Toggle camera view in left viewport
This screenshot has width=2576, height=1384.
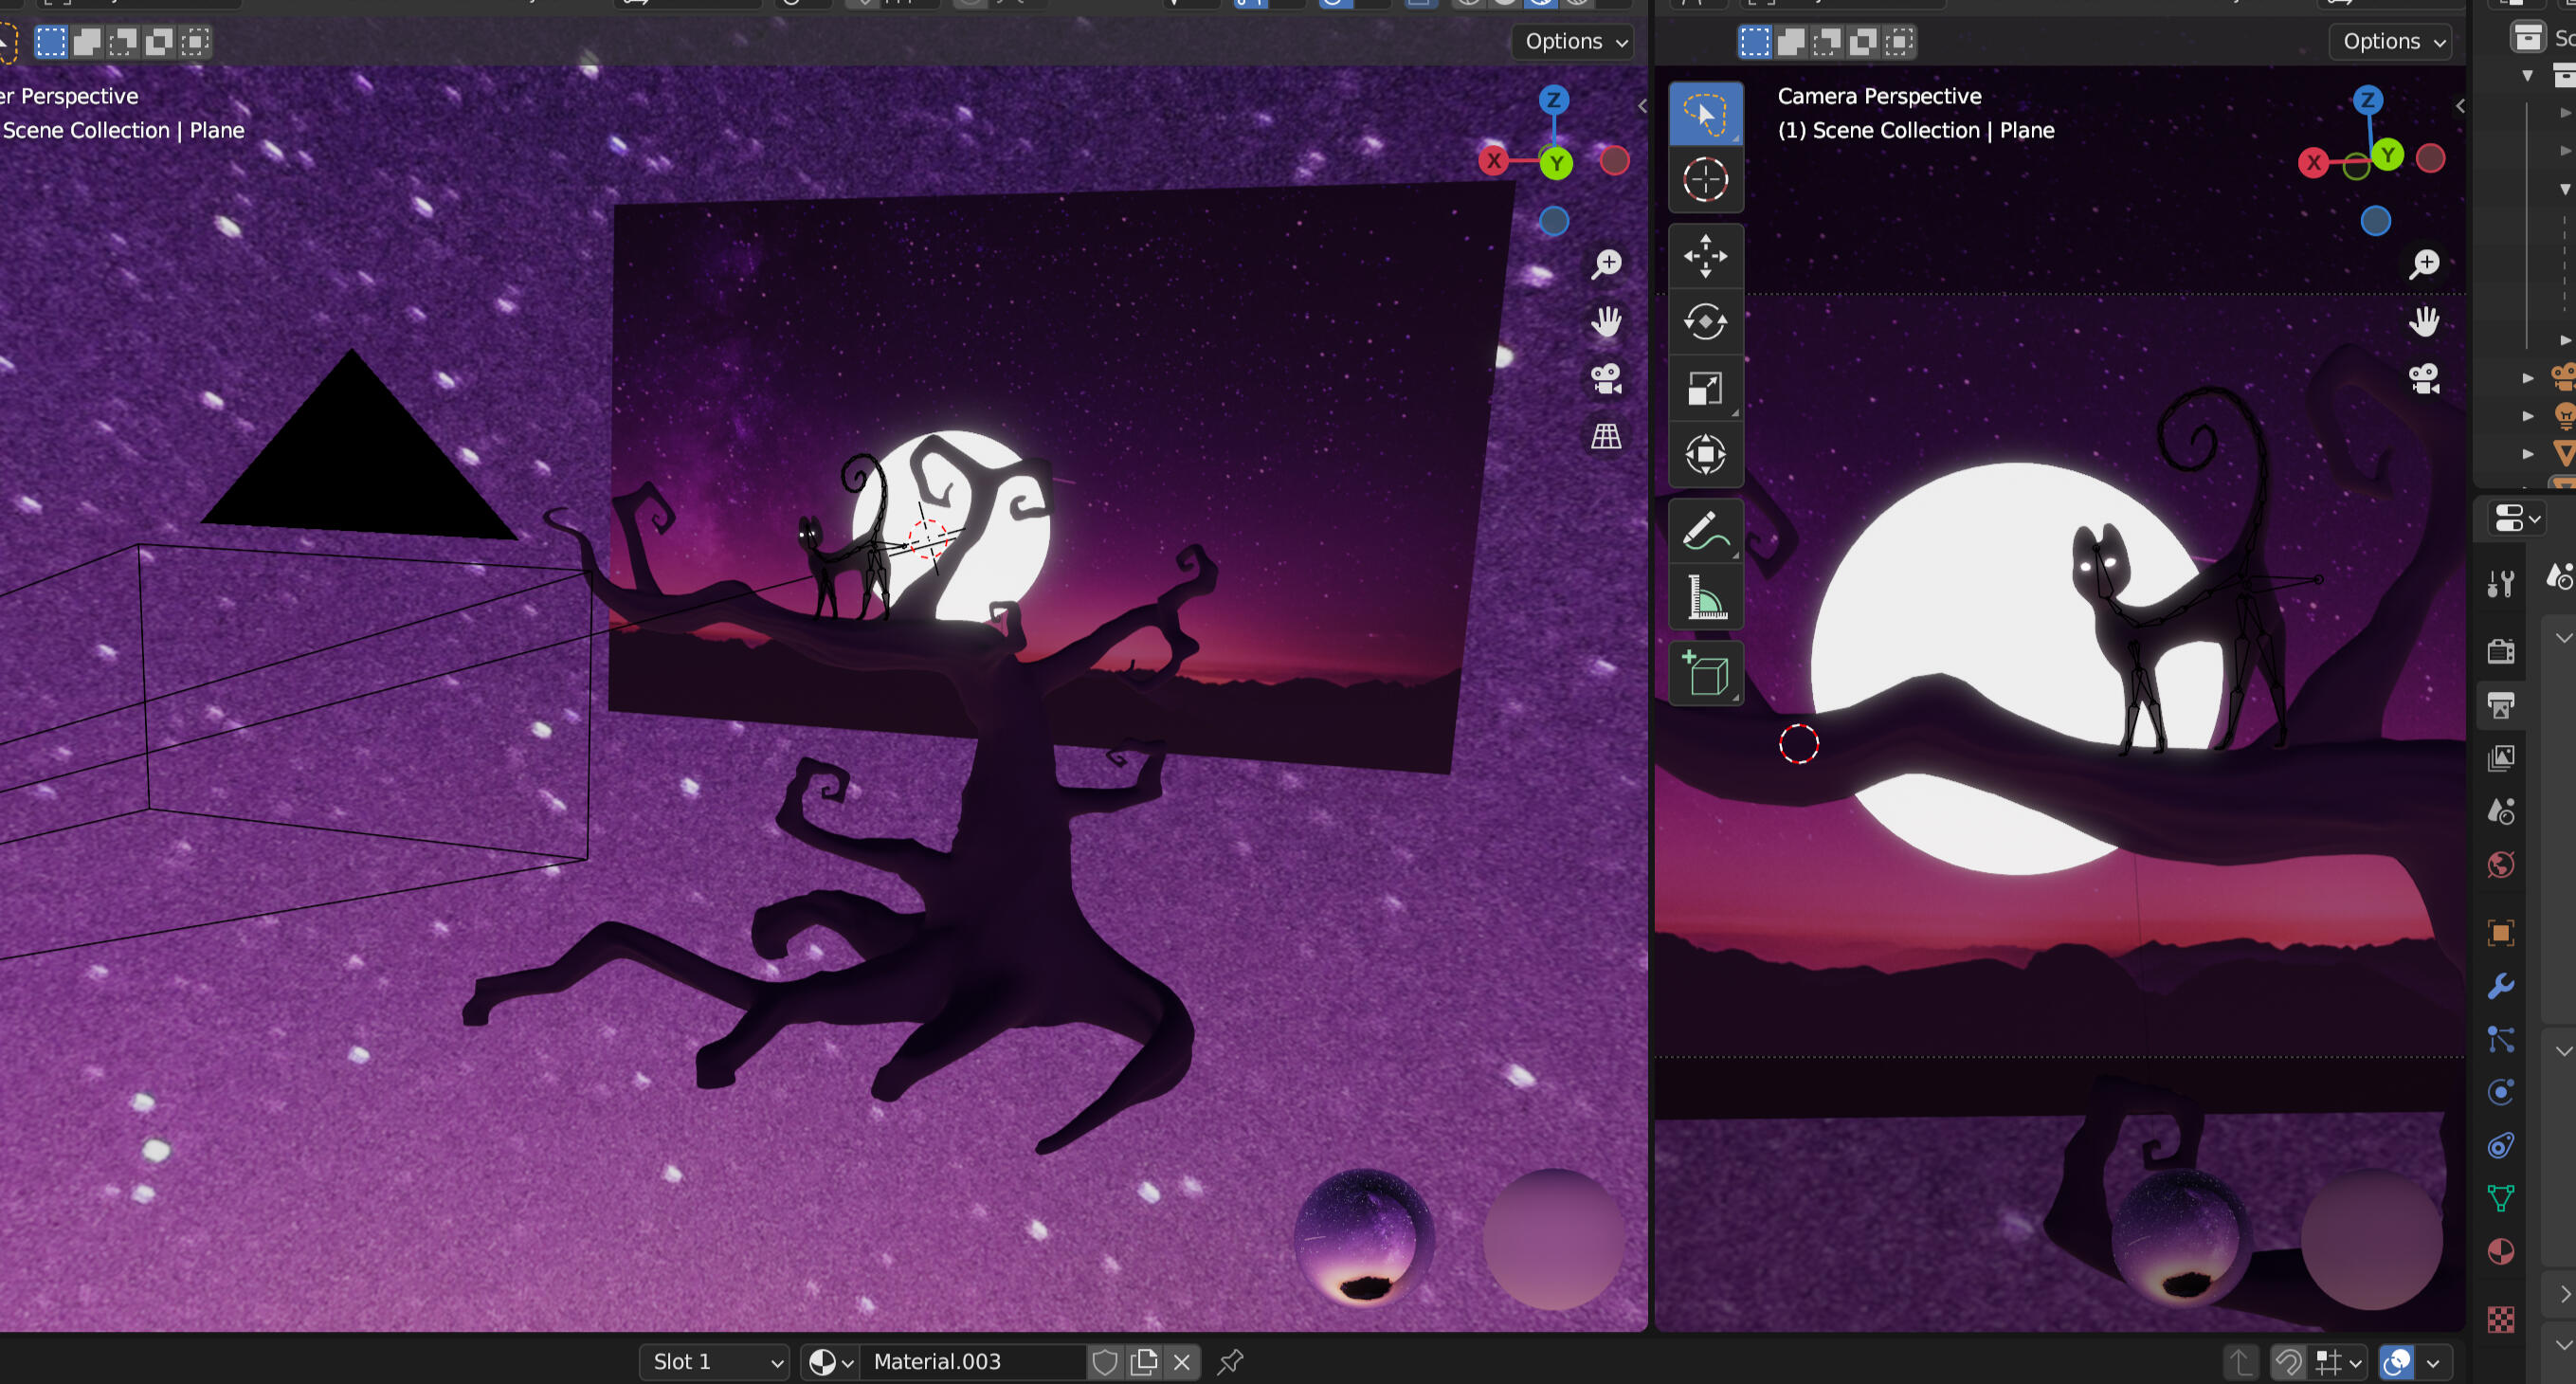click(x=1606, y=379)
